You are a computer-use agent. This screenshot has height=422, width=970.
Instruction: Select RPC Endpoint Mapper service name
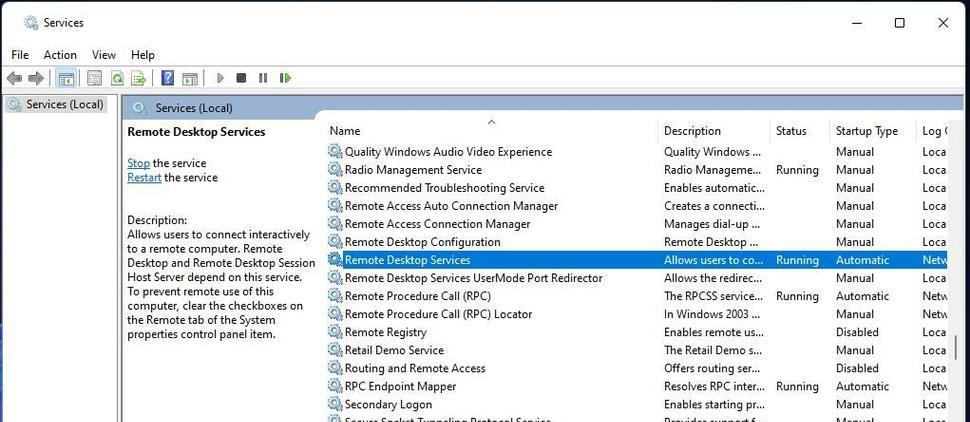pyautogui.click(x=400, y=386)
